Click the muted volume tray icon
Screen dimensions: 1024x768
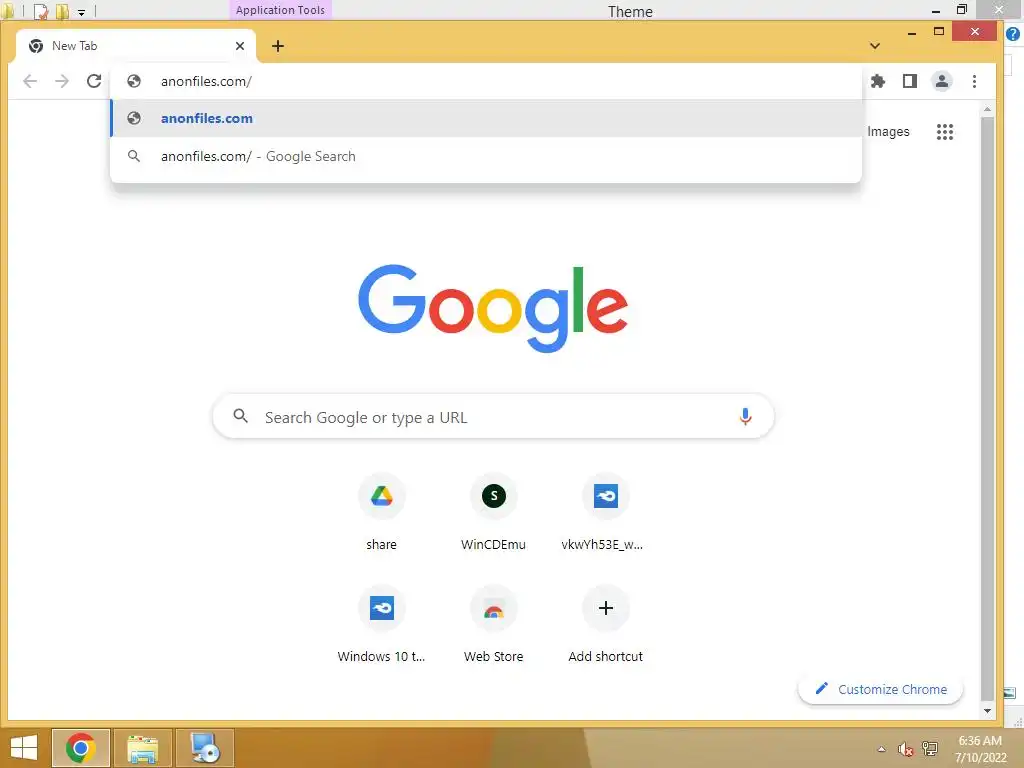905,749
